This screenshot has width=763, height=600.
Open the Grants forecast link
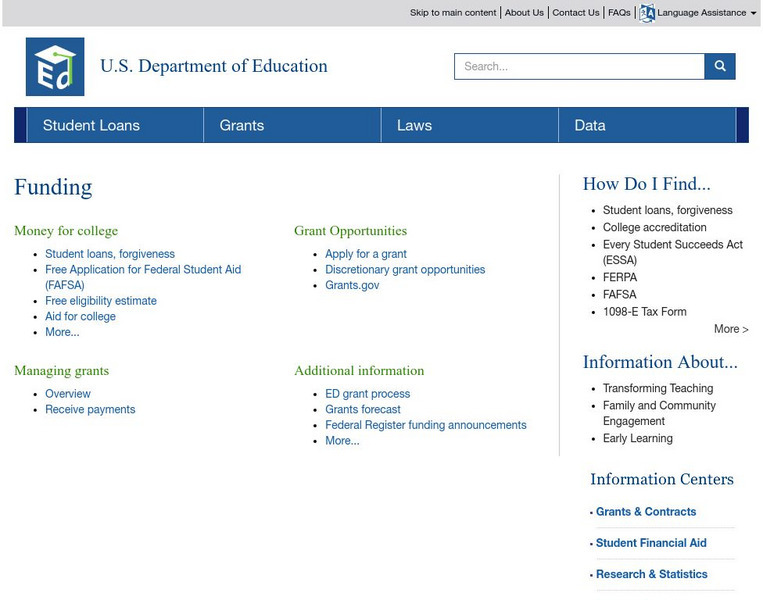[x=363, y=409]
